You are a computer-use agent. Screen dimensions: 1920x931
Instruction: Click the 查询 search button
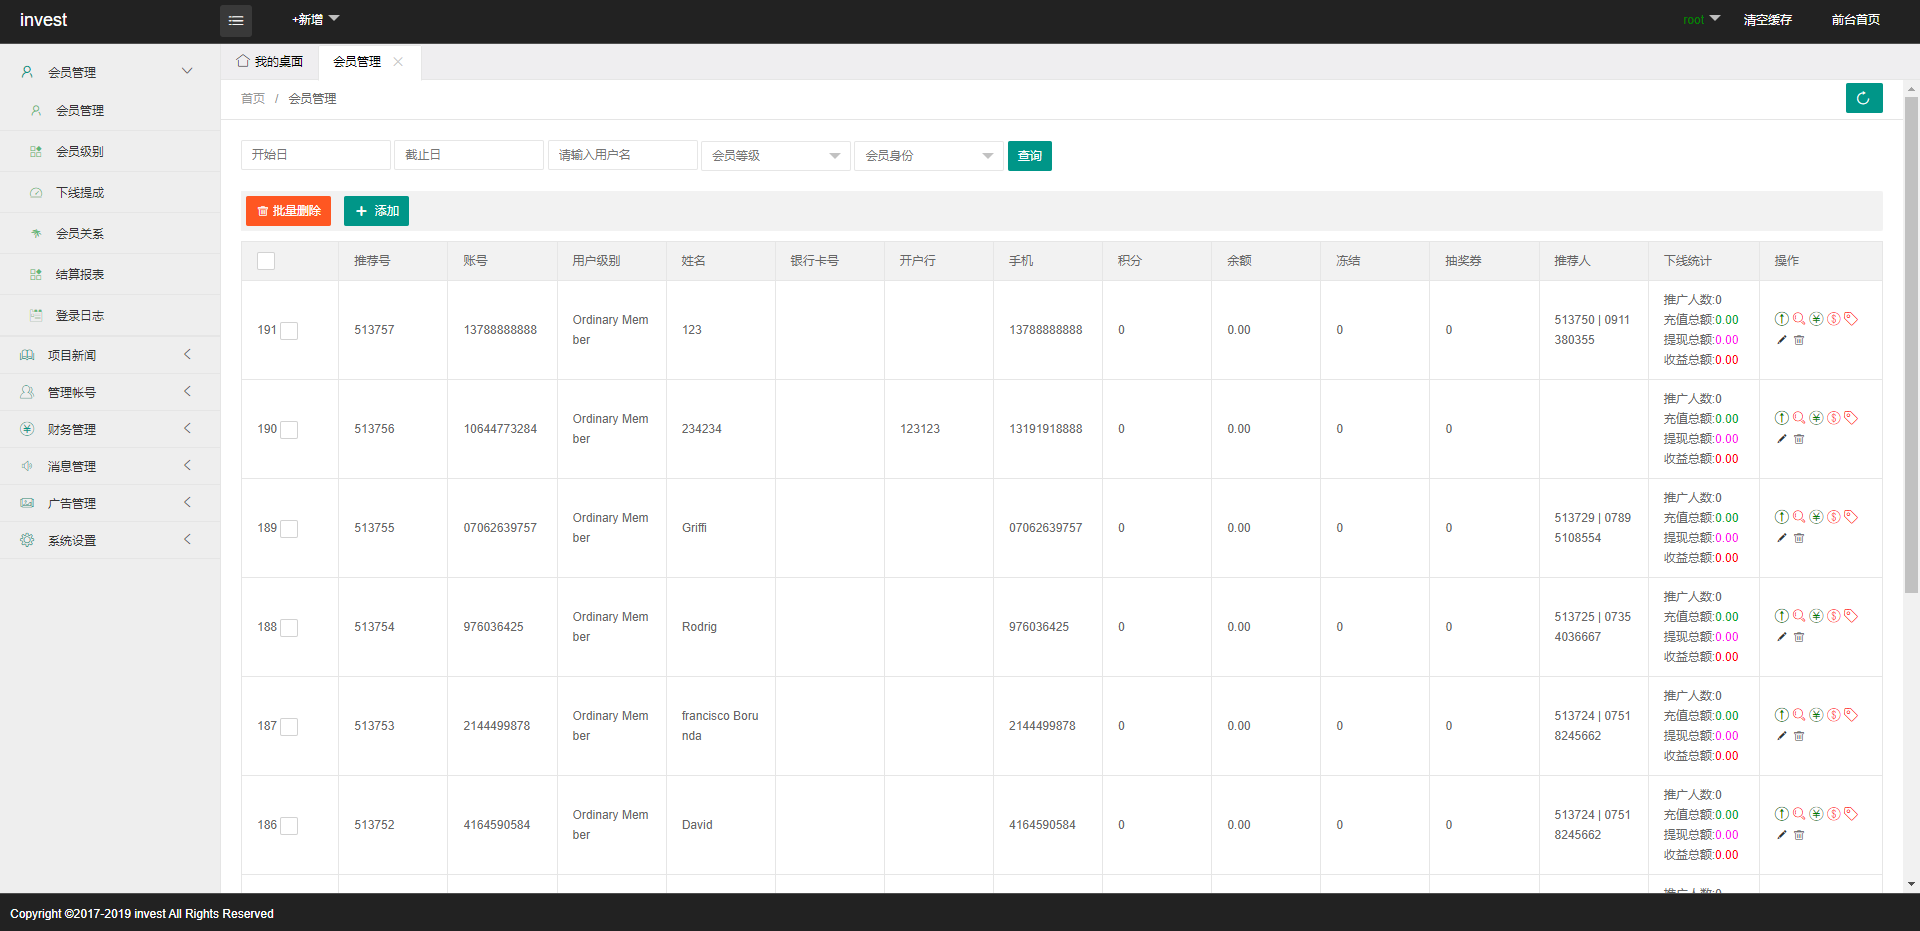1029,156
